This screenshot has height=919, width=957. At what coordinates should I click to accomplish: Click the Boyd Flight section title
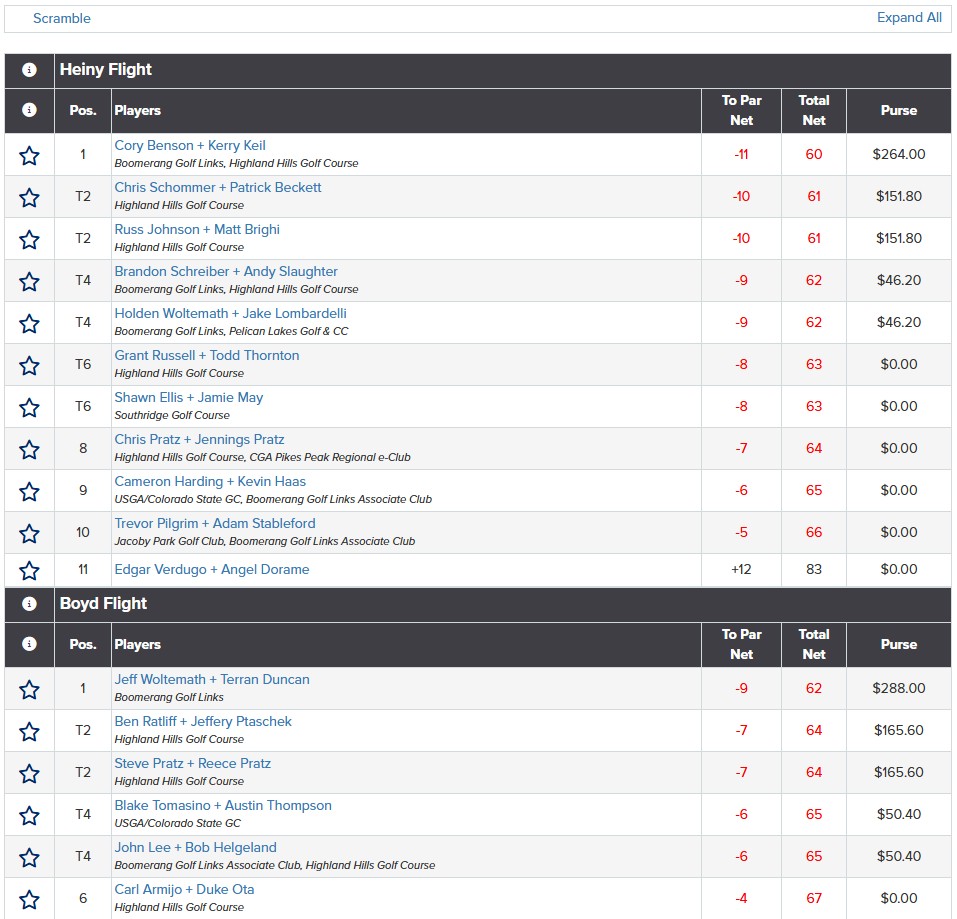(103, 604)
